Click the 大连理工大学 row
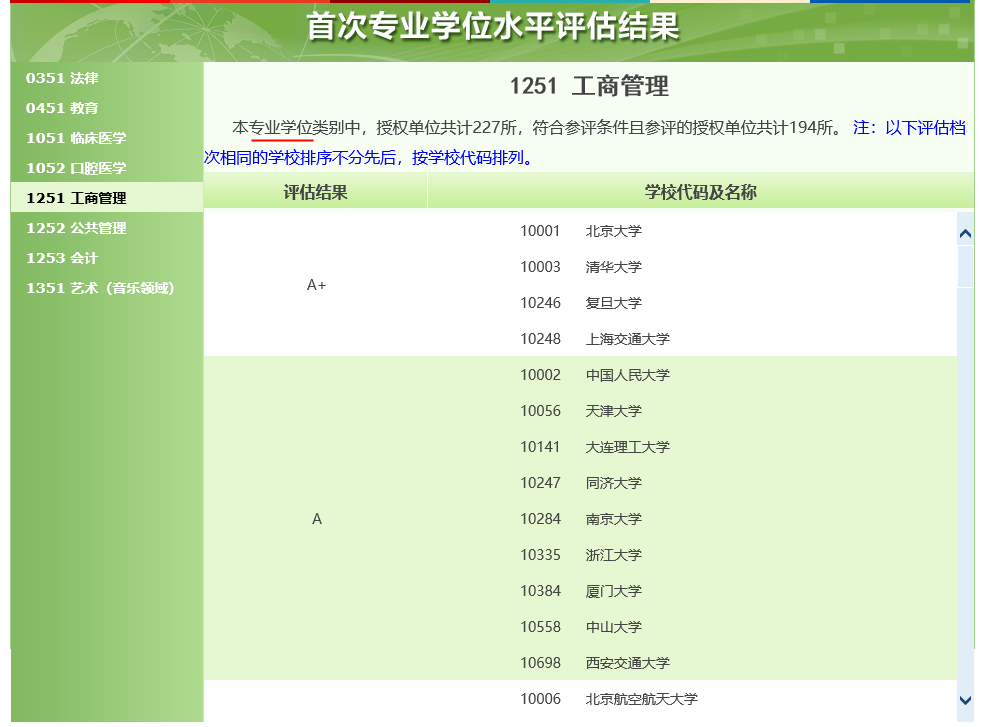Screen dimensions: 984x727 [x=692, y=447]
